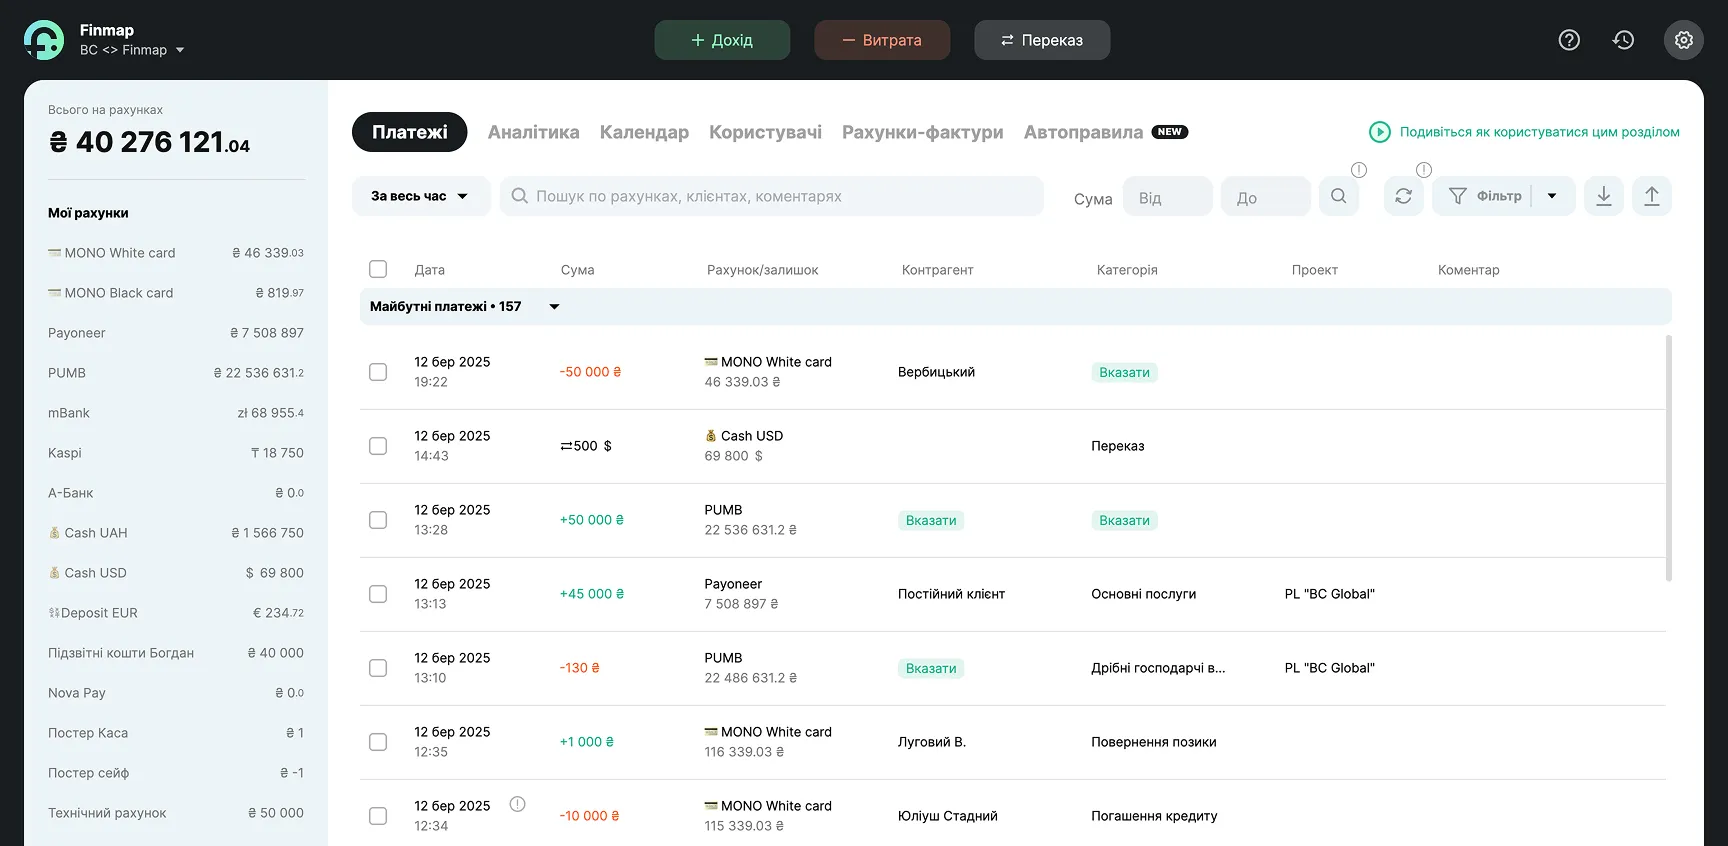
Task: Select the Технічний рахунок account
Action: click(176, 813)
